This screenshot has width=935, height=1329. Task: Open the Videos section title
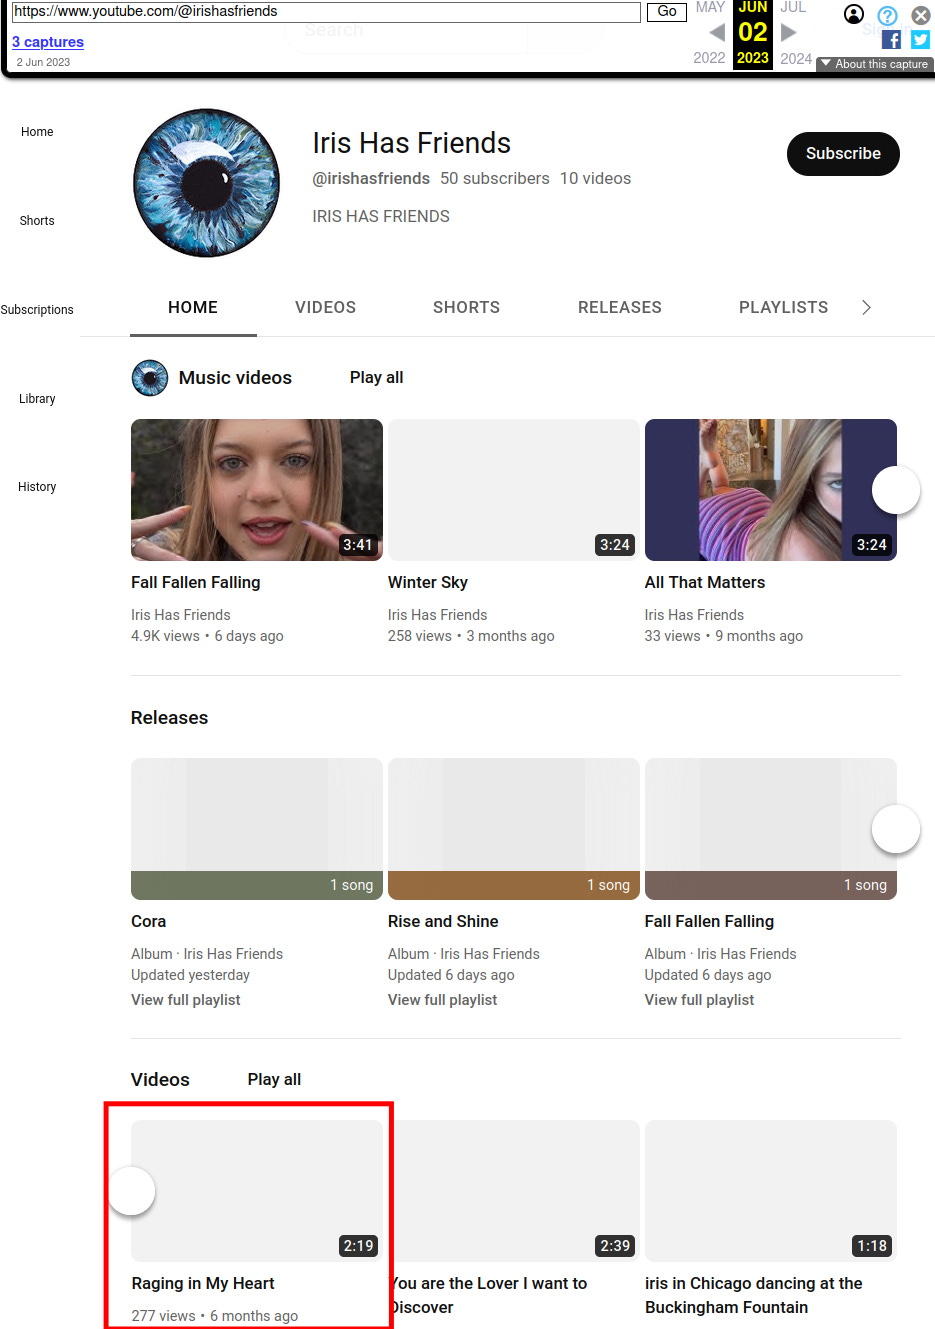(160, 1080)
